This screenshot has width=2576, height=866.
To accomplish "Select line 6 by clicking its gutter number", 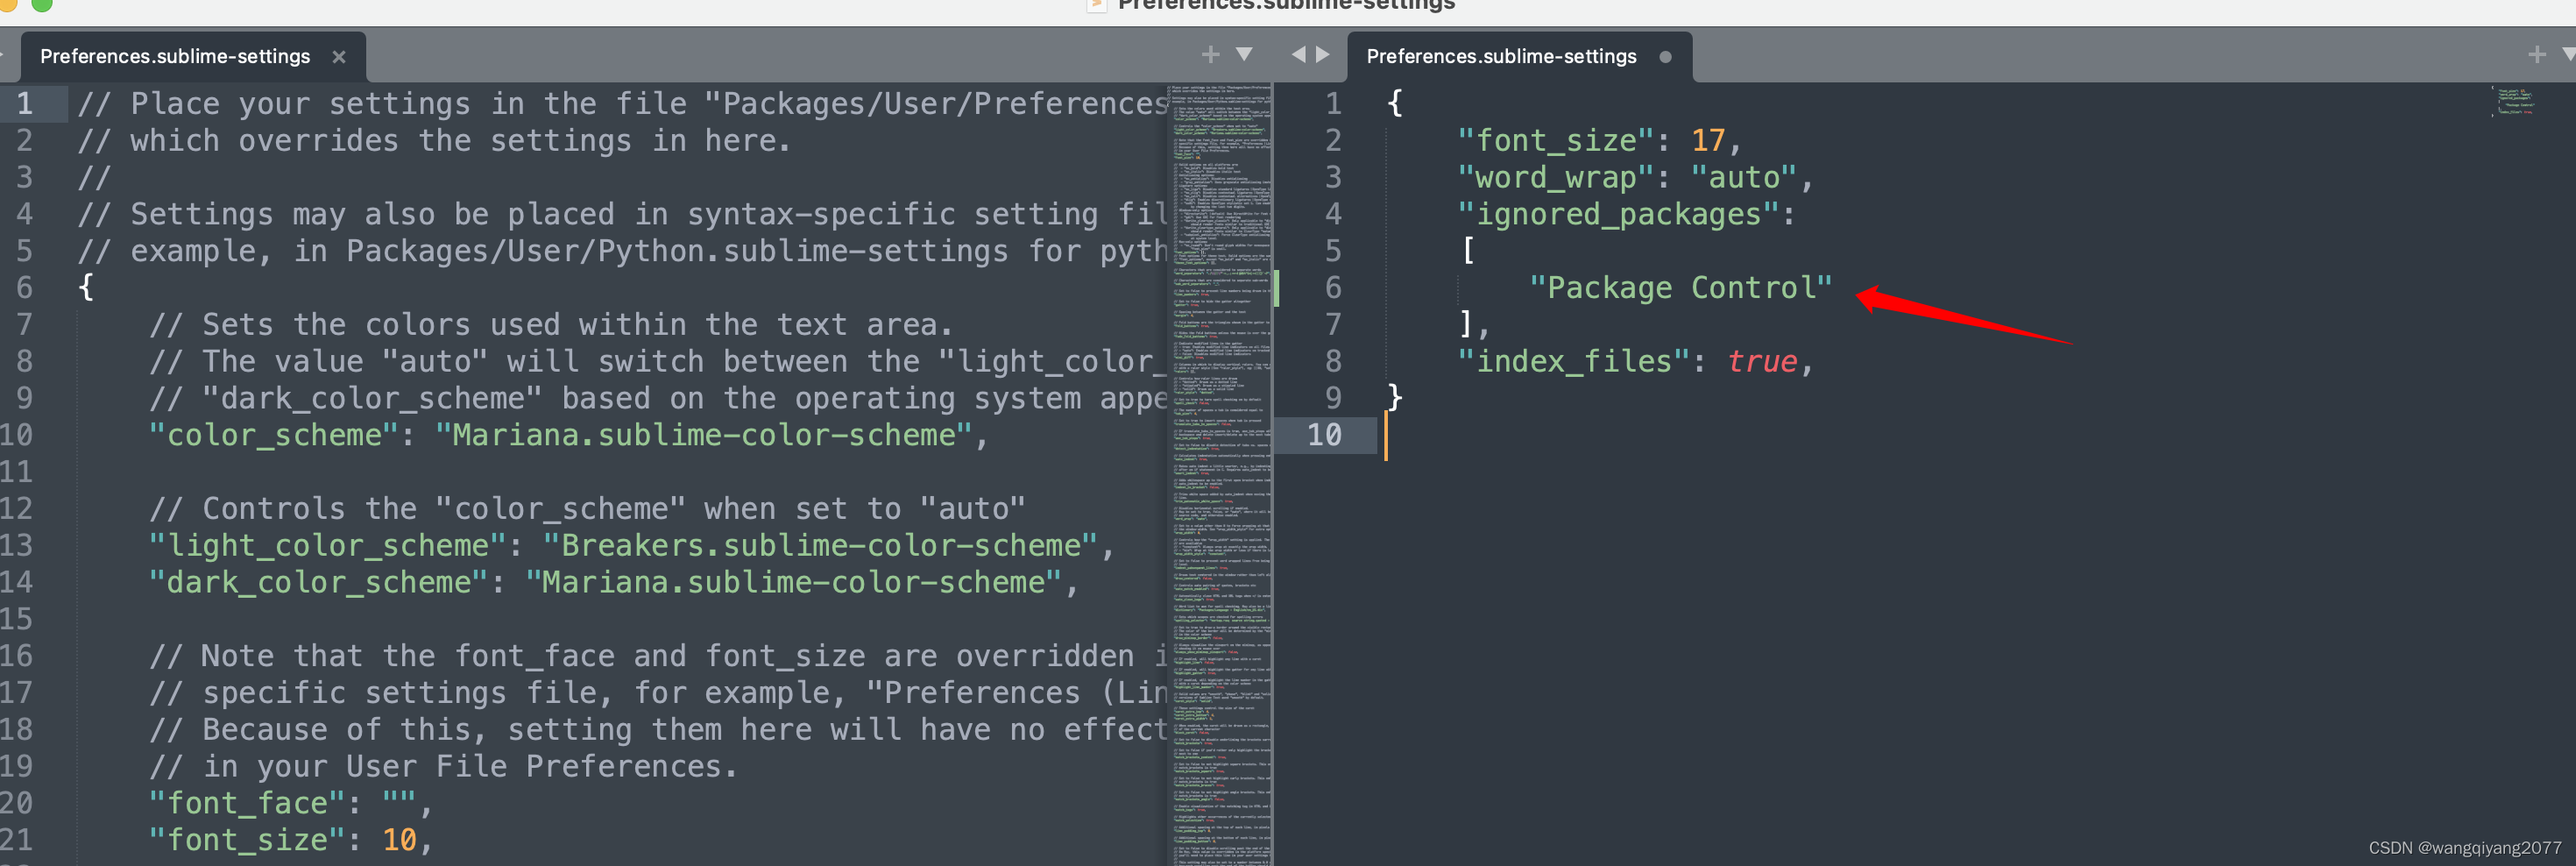I will tap(24, 287).
